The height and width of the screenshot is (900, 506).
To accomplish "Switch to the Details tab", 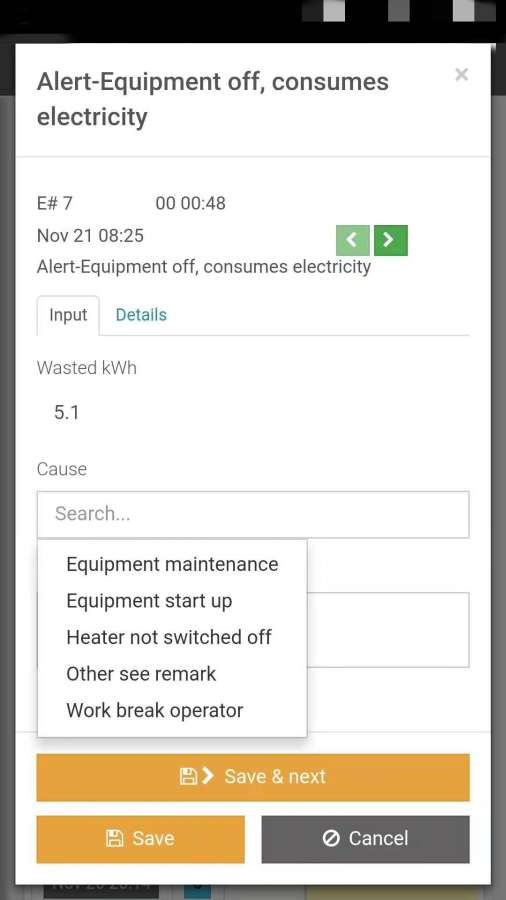I will [141, 315].
